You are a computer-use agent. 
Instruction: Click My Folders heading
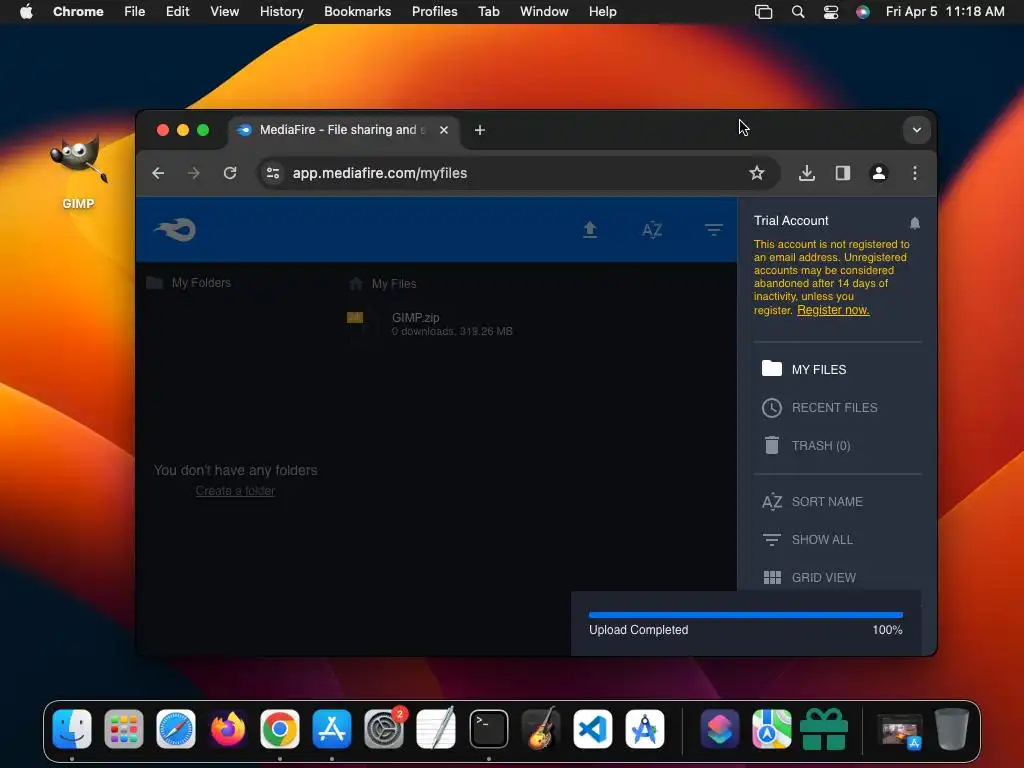click(201, 283)
